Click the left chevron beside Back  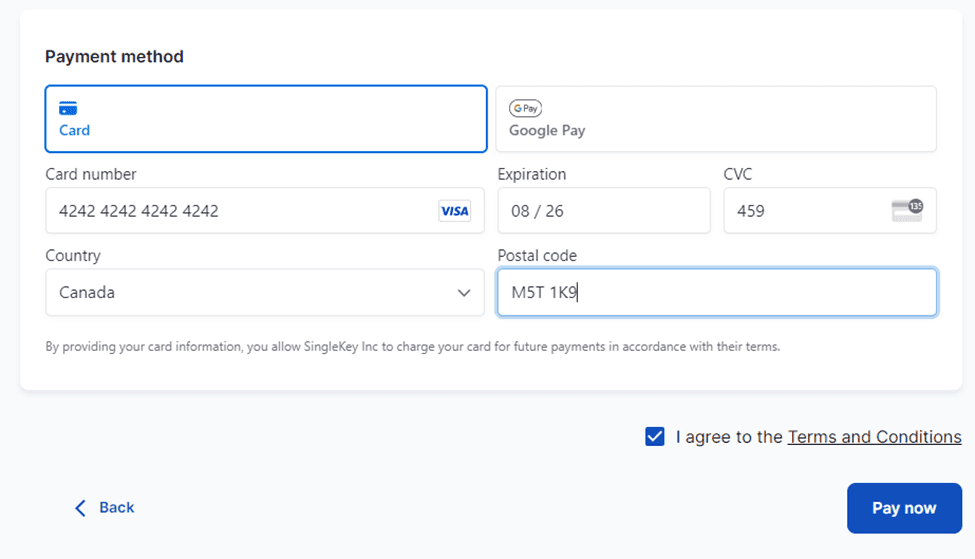(x=81, y=508)
